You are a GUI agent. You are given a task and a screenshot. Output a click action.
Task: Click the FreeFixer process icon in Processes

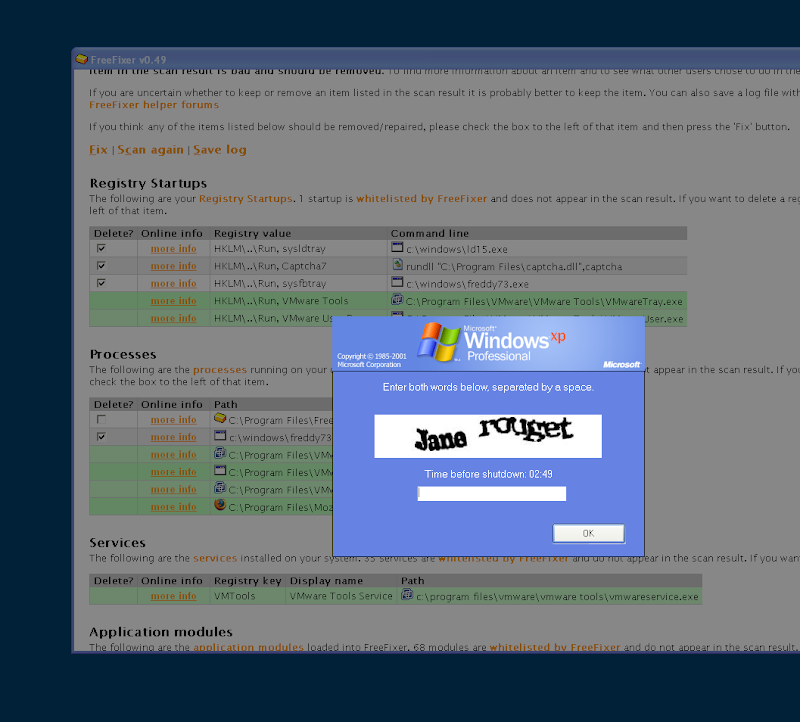point(220,418)
